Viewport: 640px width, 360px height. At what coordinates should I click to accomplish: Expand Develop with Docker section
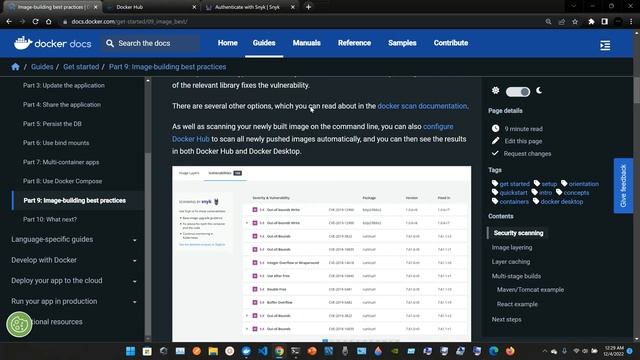[x=73, y=260]
